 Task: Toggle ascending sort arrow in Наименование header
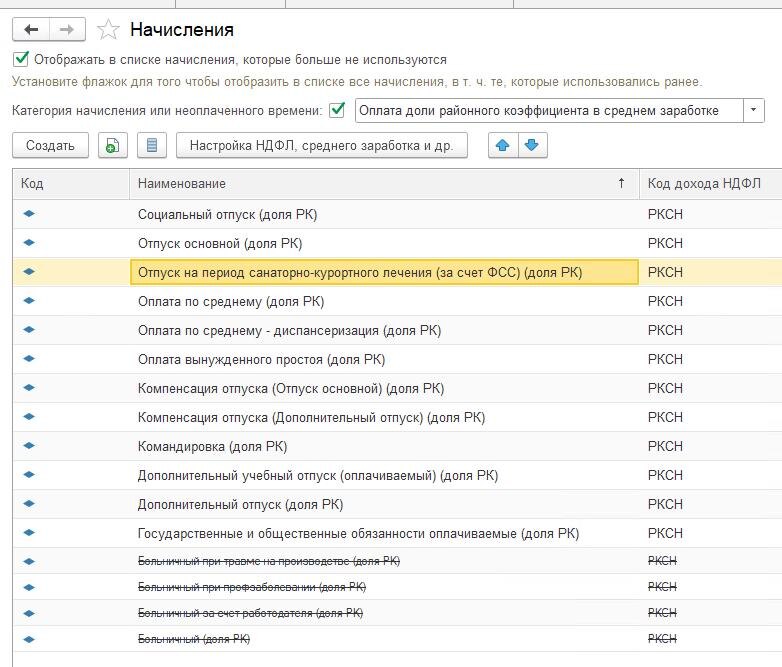coord(621,183)
